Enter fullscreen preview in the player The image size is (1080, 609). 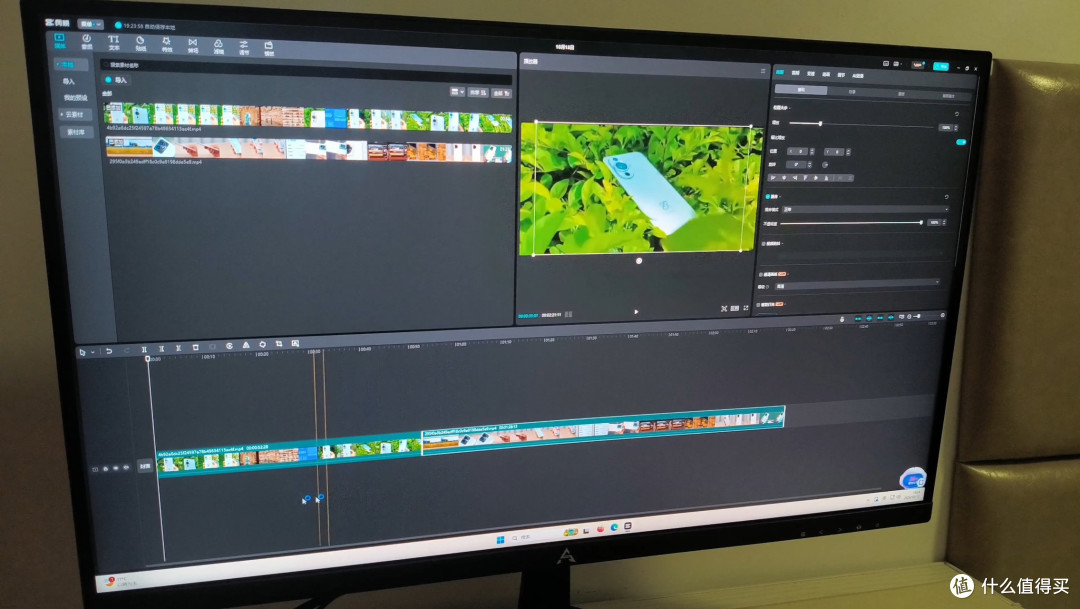pos(746,308)
